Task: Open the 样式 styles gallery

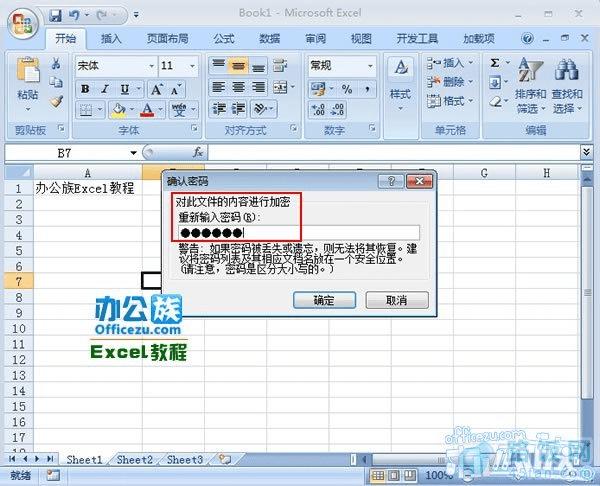Action: click(x=400, y=84)
